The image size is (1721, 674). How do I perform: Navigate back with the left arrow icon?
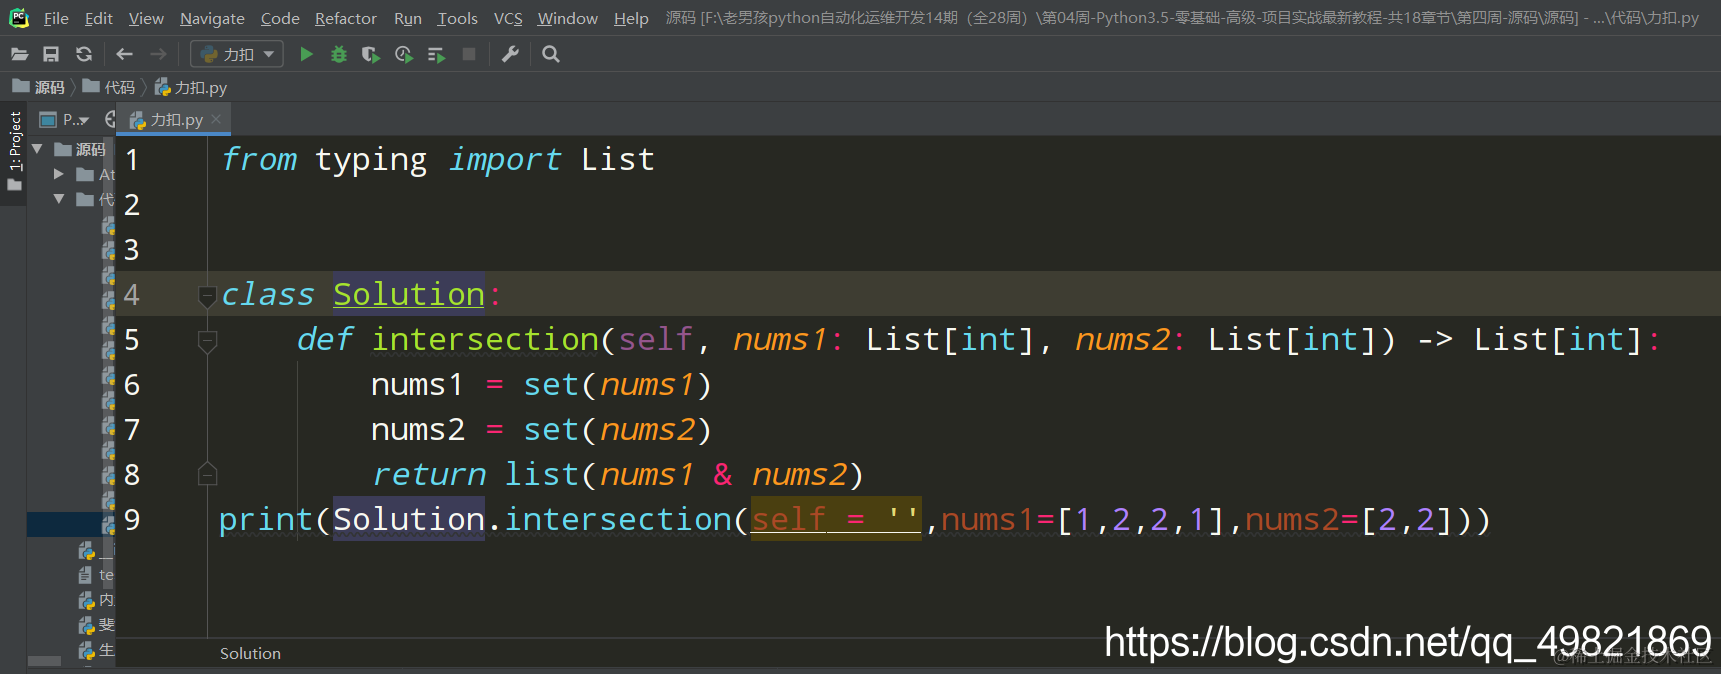[124, 54]
